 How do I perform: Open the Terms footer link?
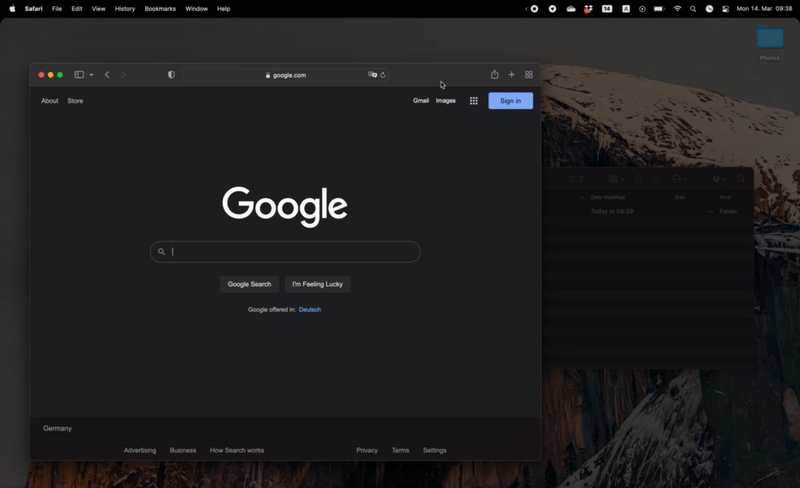[x=401, y=450]
